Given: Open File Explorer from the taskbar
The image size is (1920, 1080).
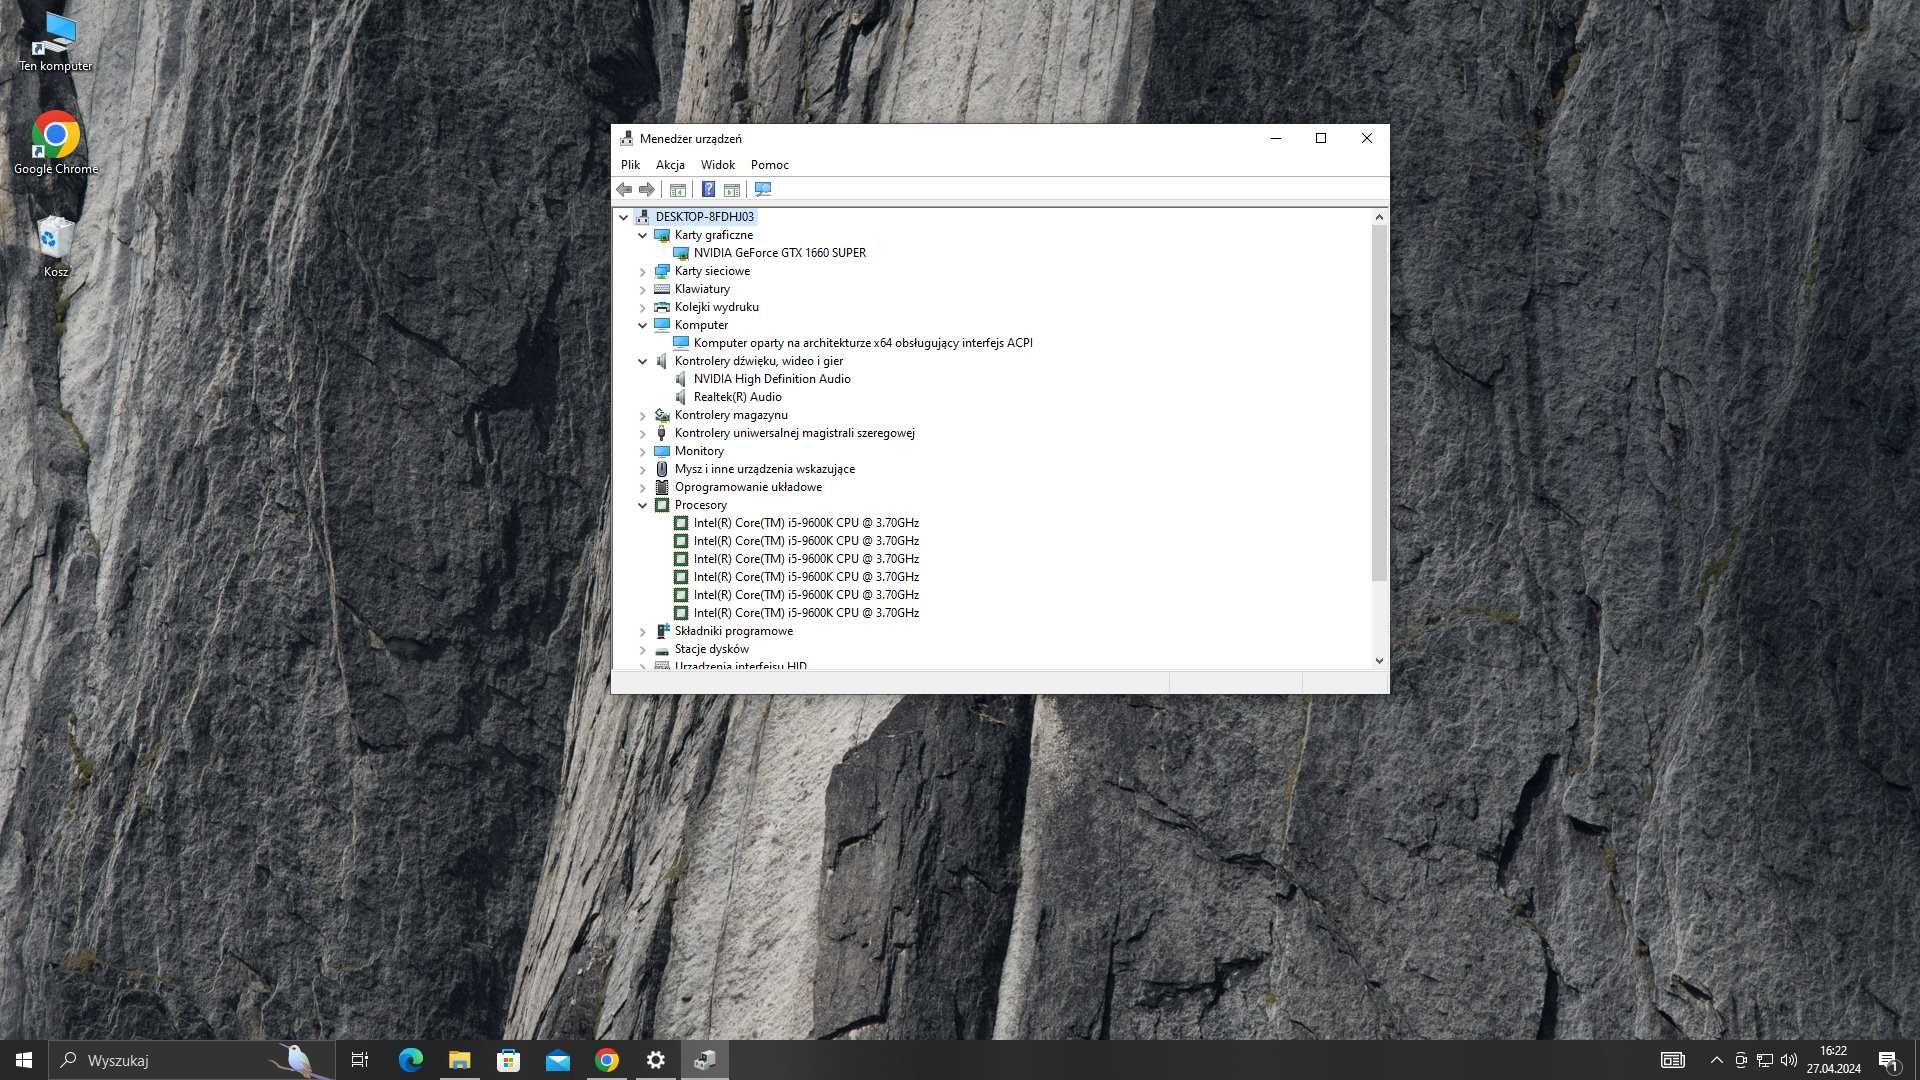Looking at the screenshot, I should coord(460,1060).
